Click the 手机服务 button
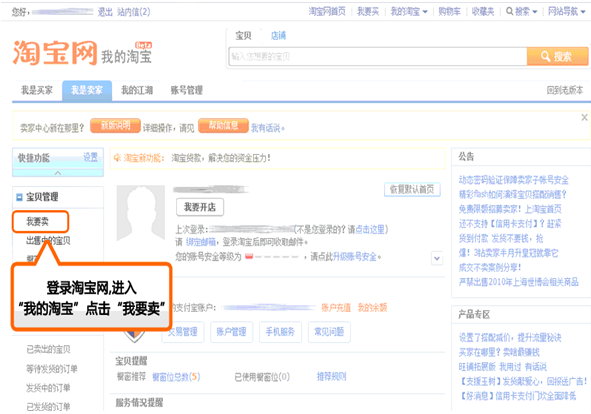The height and width of the screenshot is (414, 591). click(x=280, y=332)
